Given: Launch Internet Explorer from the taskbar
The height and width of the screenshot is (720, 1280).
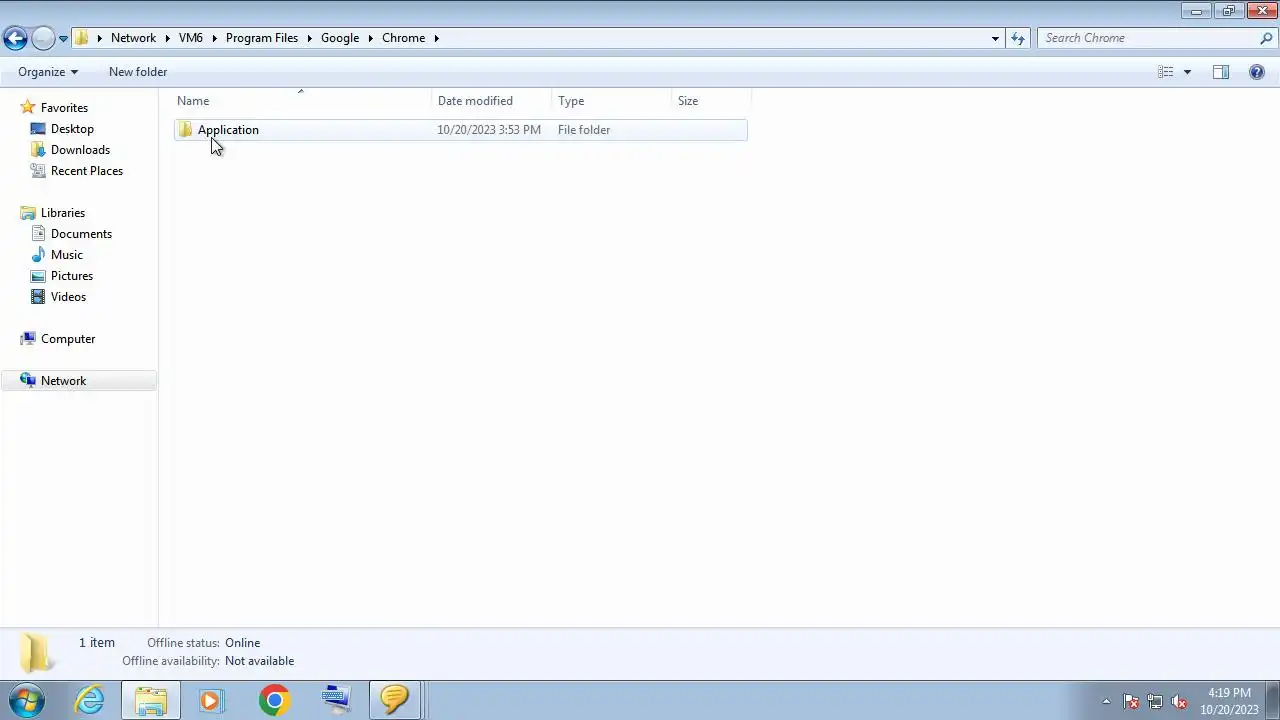Looking at the screenshot, I should click(90, 700).
